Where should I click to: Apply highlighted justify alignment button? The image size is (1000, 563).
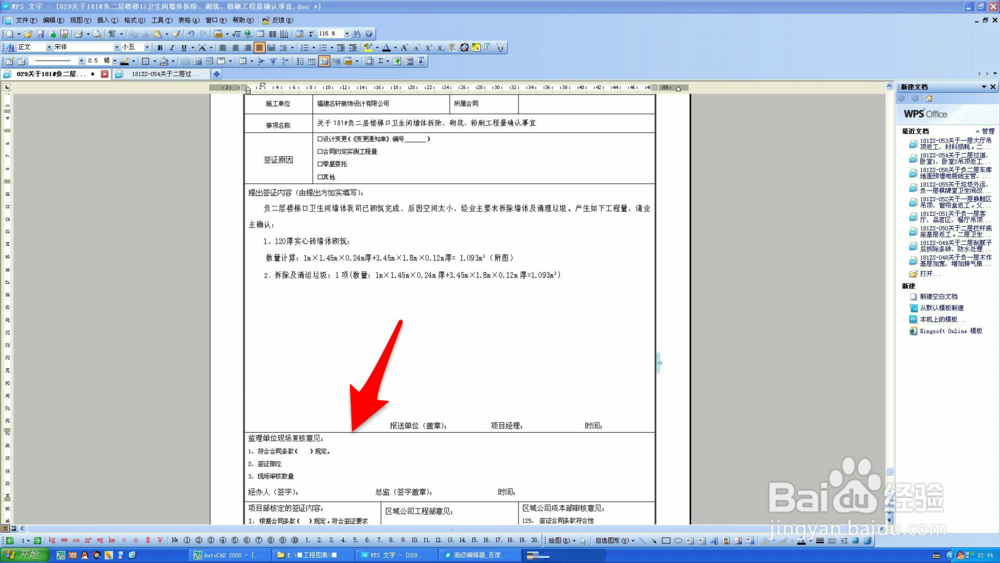tap(260, 48)
